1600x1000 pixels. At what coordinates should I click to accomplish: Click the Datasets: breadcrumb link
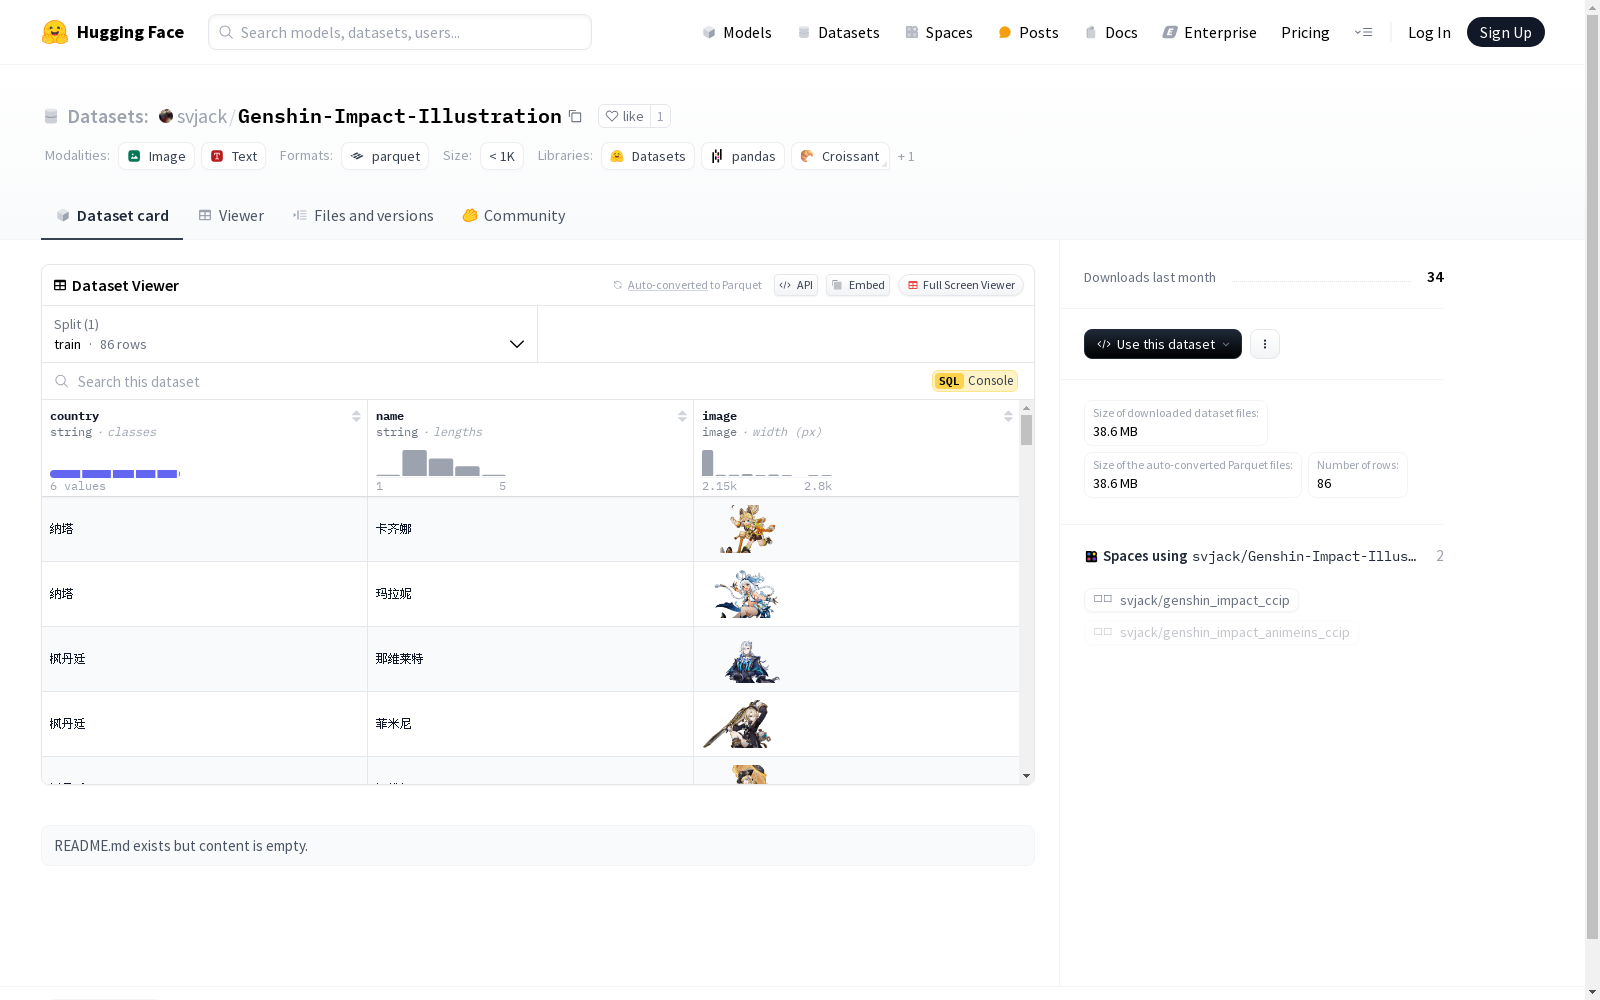(x=108, y=116)
